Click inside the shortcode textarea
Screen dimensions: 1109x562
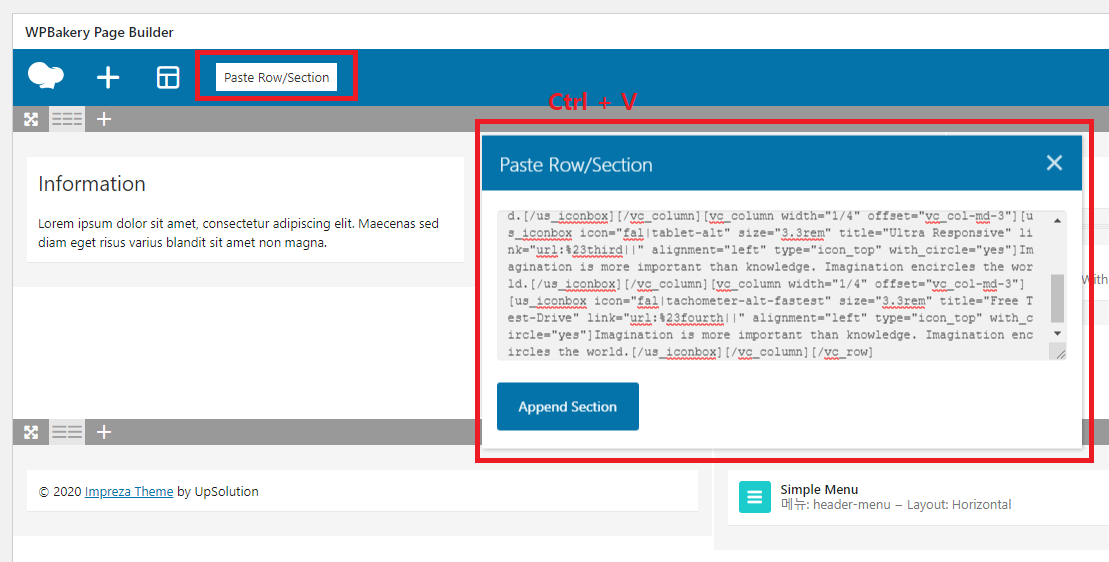[774, 284]
